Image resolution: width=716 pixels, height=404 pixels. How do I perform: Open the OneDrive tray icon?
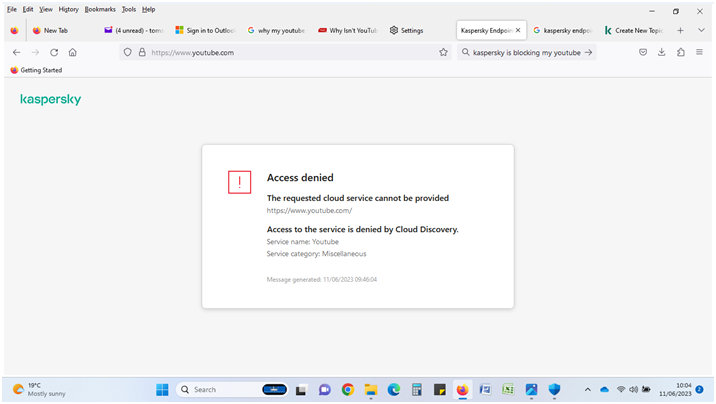[605, 389]
